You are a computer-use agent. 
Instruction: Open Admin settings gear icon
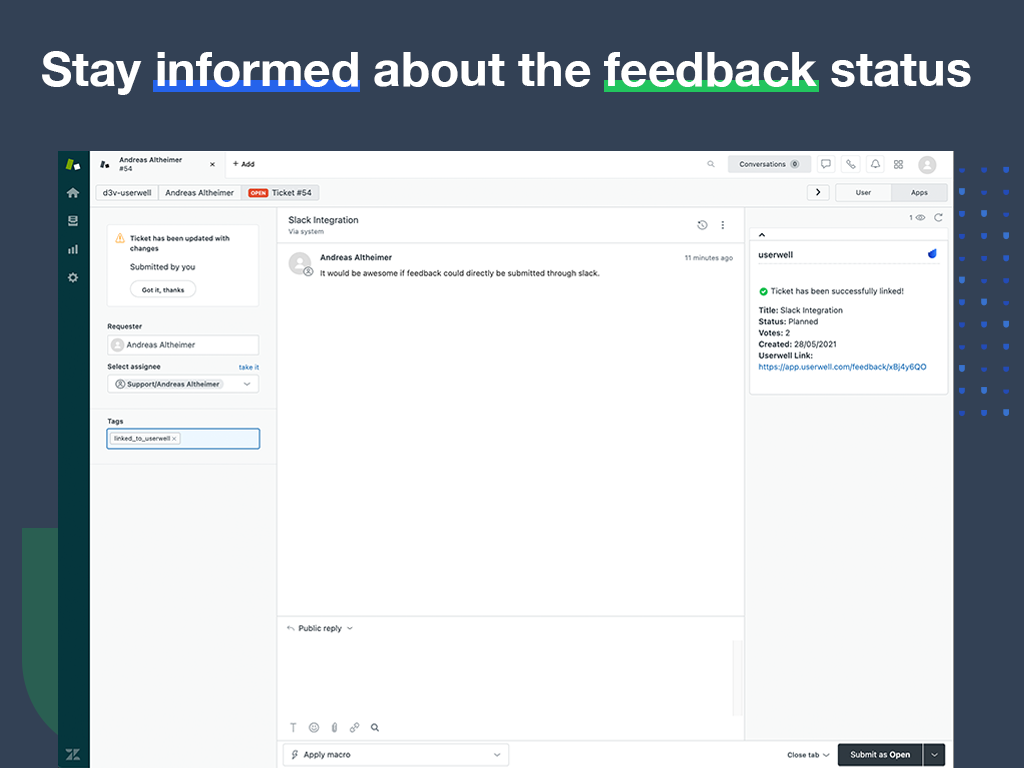[x=73, y=277]
